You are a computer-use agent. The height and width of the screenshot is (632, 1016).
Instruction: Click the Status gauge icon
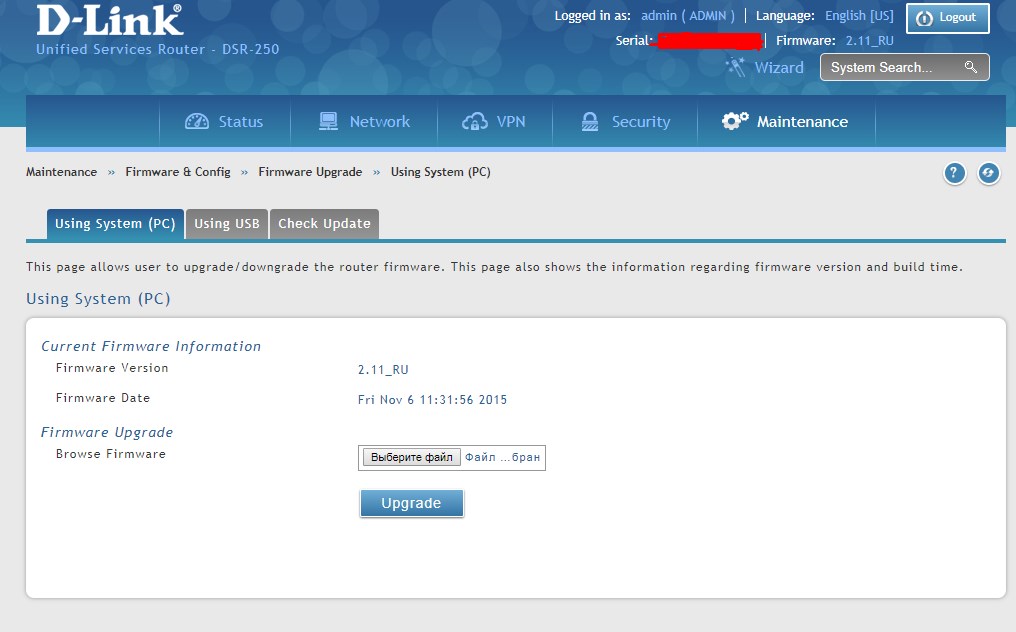[197, 122]
